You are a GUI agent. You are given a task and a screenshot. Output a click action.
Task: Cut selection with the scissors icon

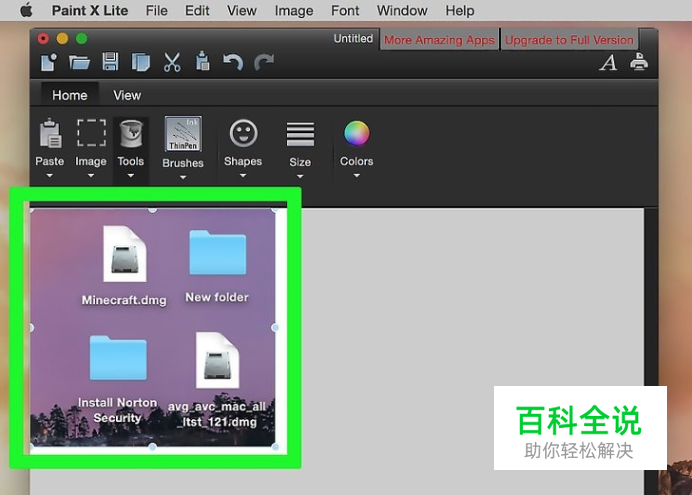click(172, 62)
